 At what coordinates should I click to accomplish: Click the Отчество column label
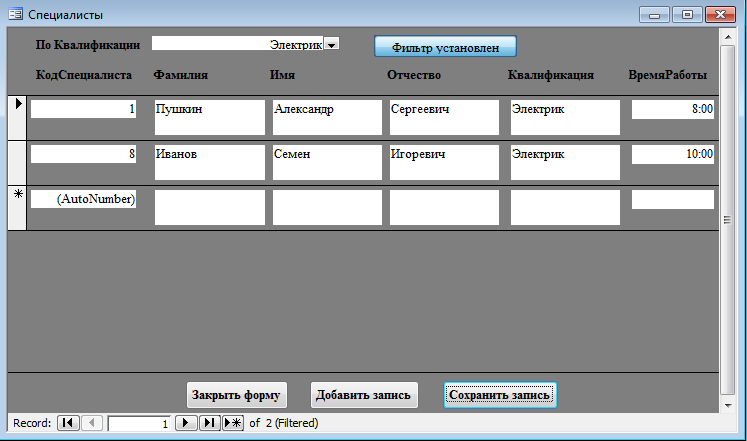coord(414,75)
